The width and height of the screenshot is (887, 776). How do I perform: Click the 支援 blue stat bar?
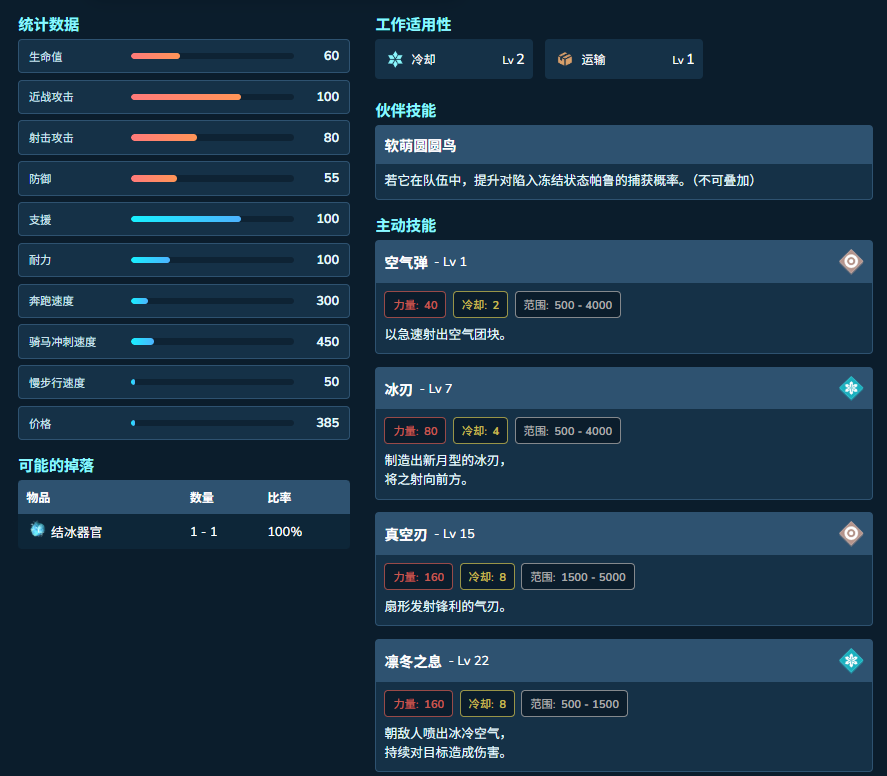[212, 219]
